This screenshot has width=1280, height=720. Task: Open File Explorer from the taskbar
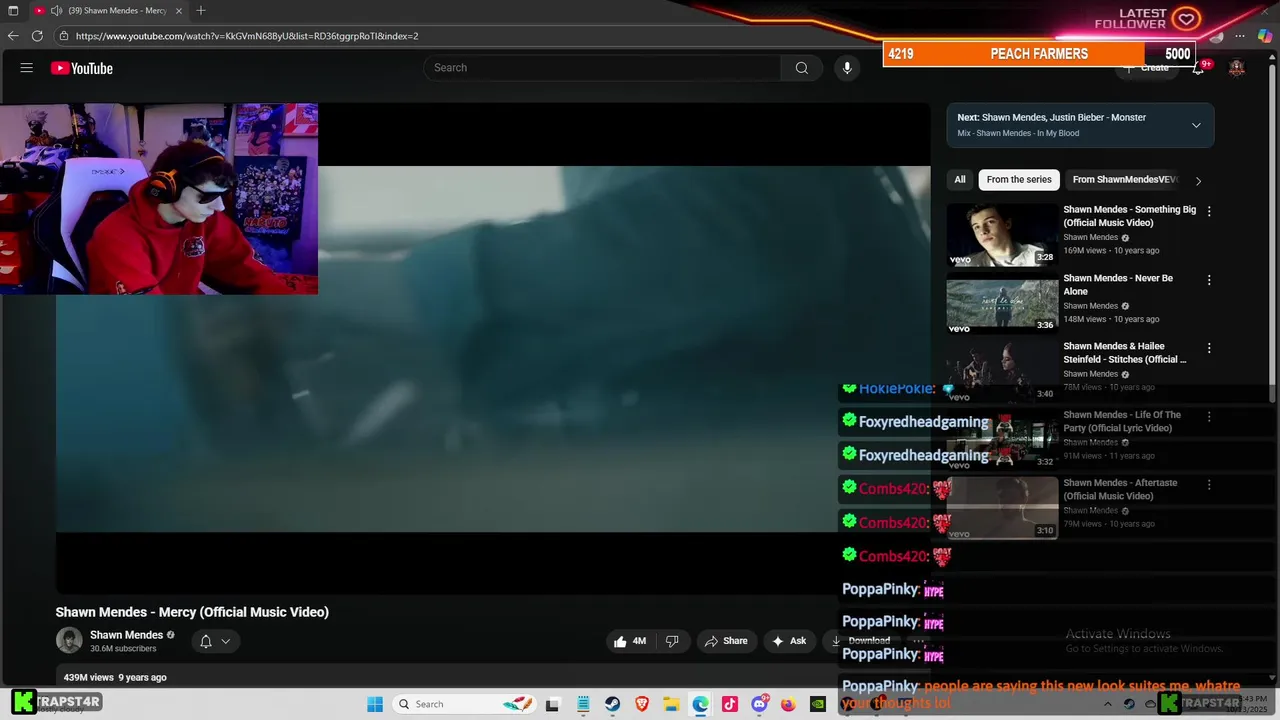672,704
